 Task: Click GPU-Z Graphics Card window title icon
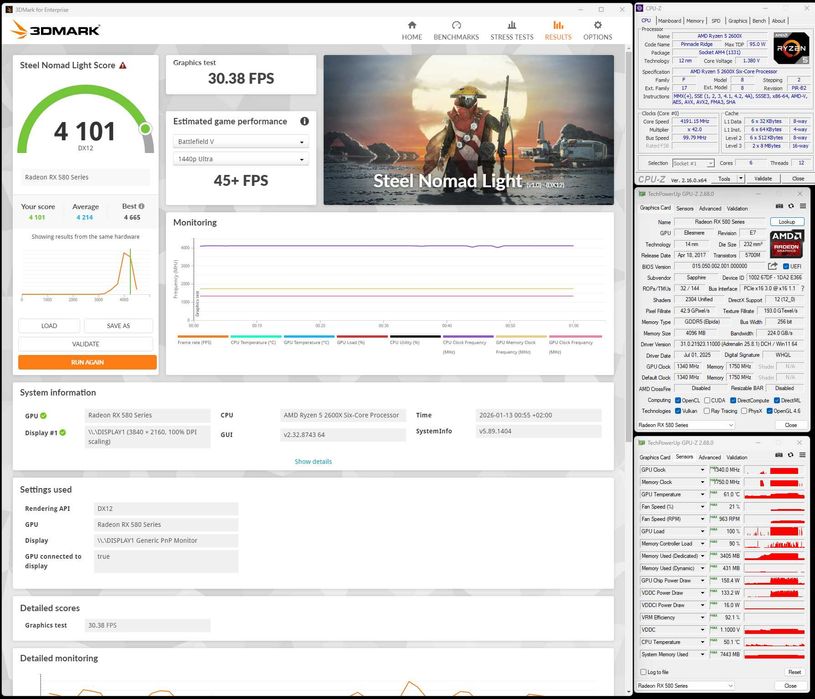click(642, 194)
